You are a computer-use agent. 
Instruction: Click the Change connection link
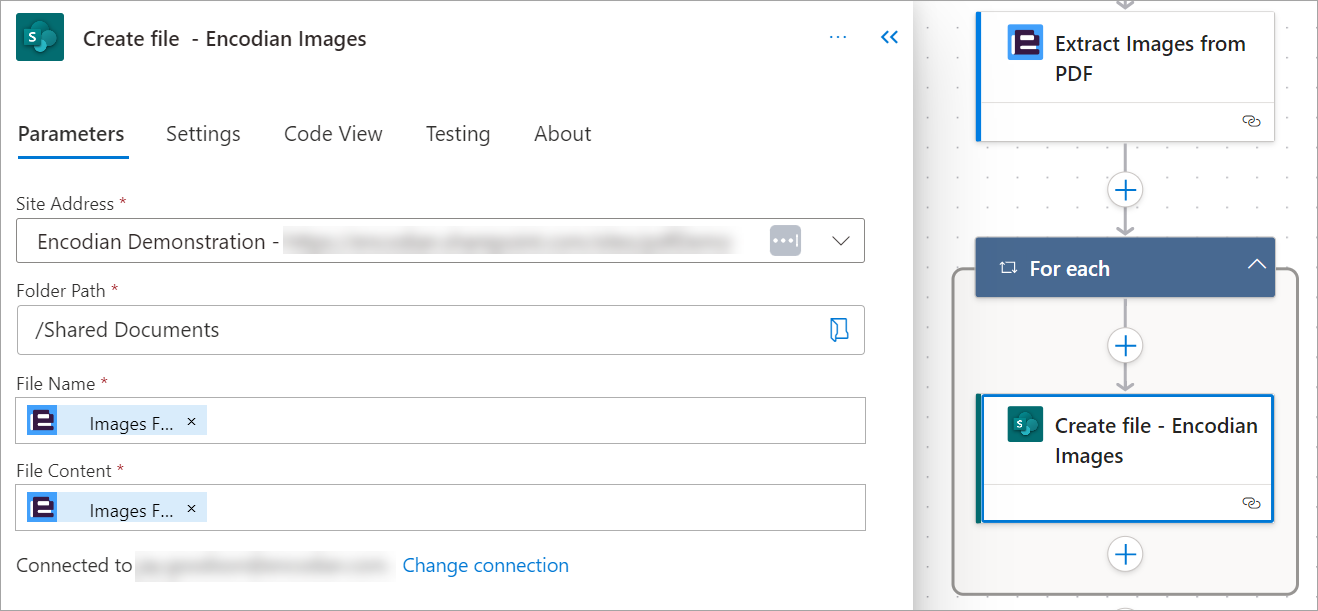coord(486,566)
